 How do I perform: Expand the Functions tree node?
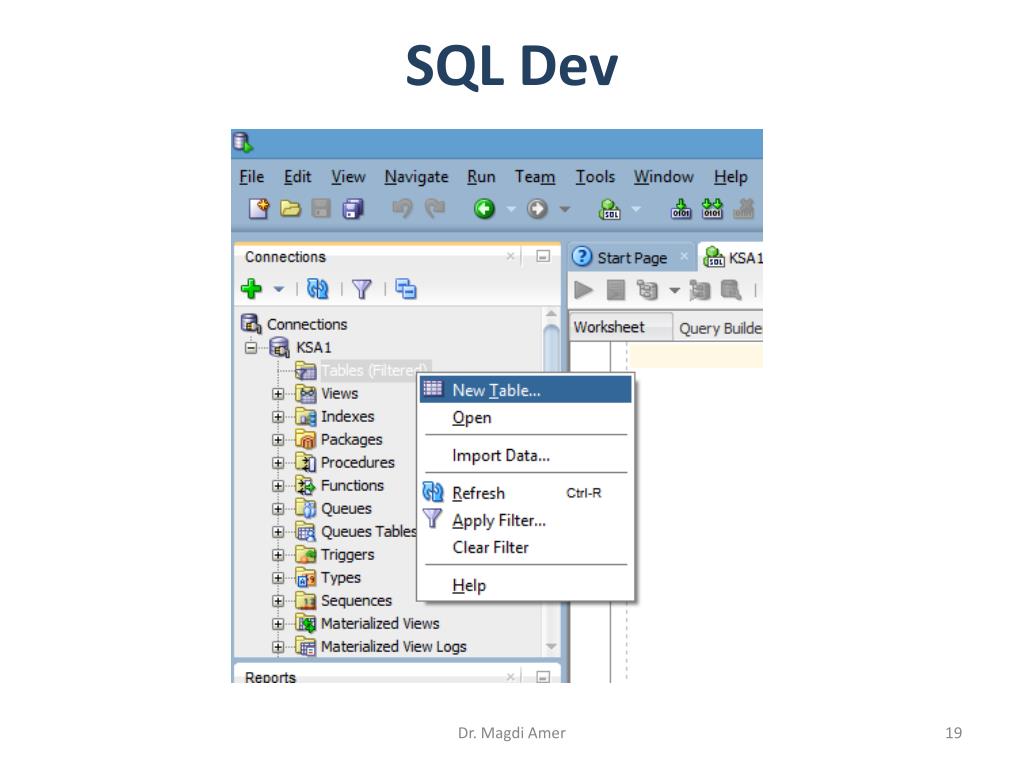point(278,486)
